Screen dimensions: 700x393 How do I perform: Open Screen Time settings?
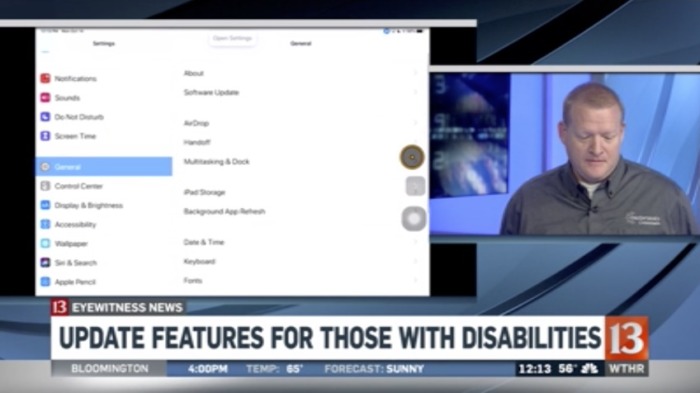(x=104, y=136)
